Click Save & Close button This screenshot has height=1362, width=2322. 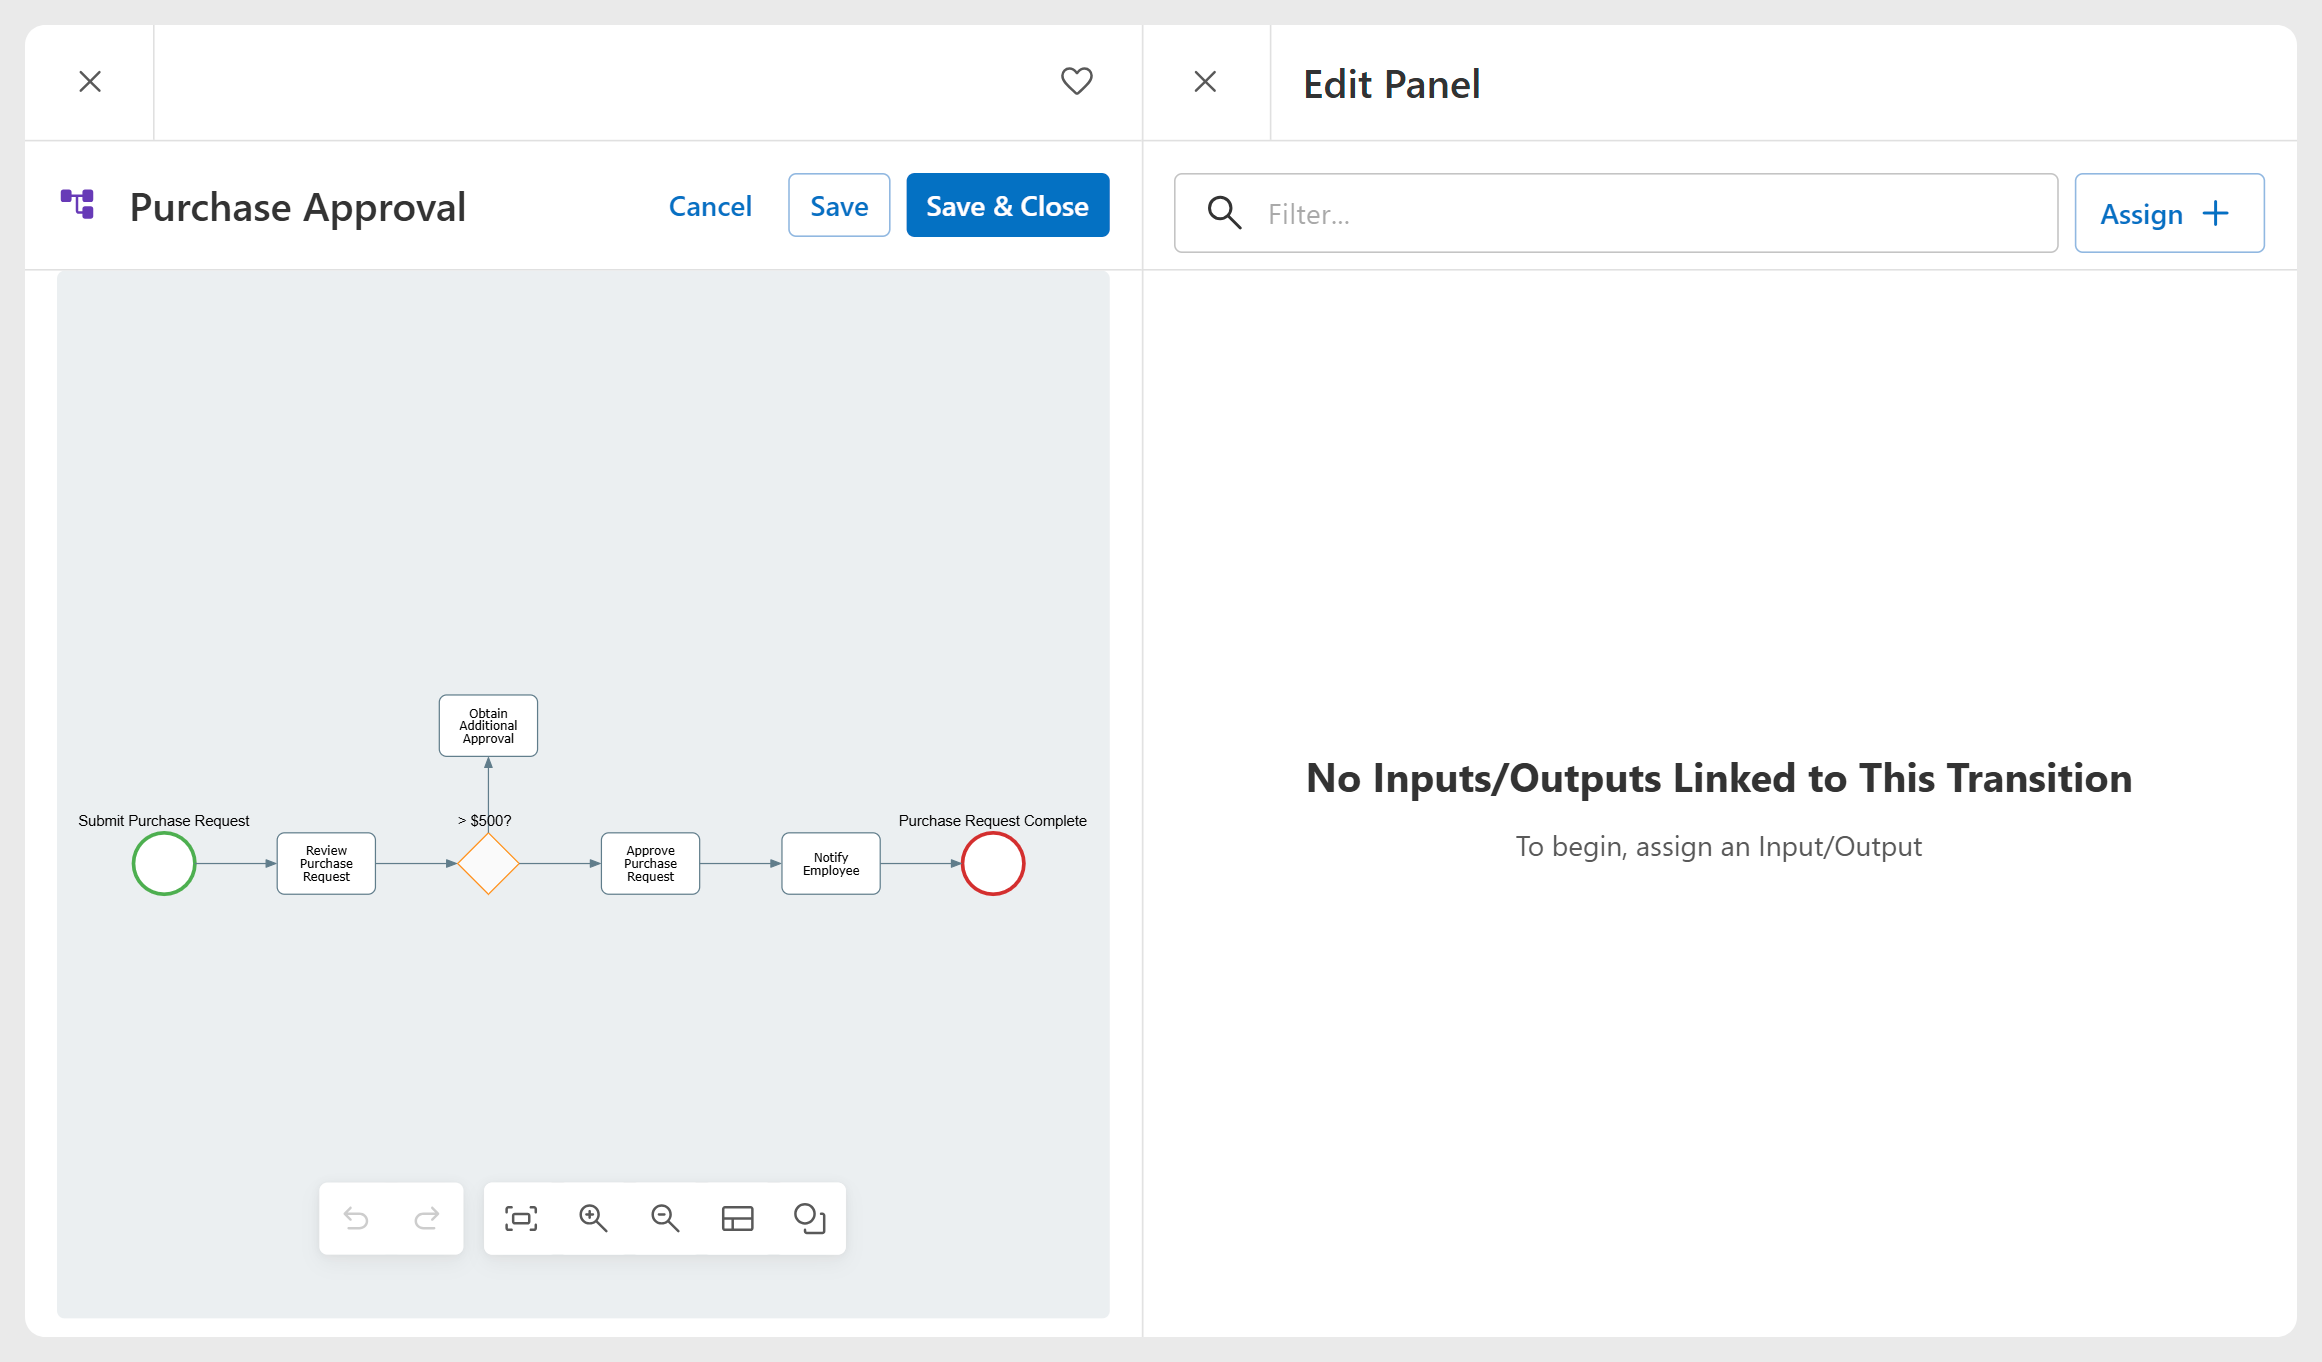[x=1008, y=205]
